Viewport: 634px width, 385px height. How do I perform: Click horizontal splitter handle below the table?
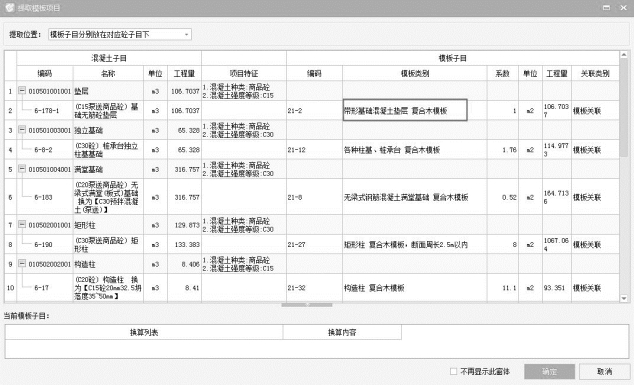coord(307,305)
